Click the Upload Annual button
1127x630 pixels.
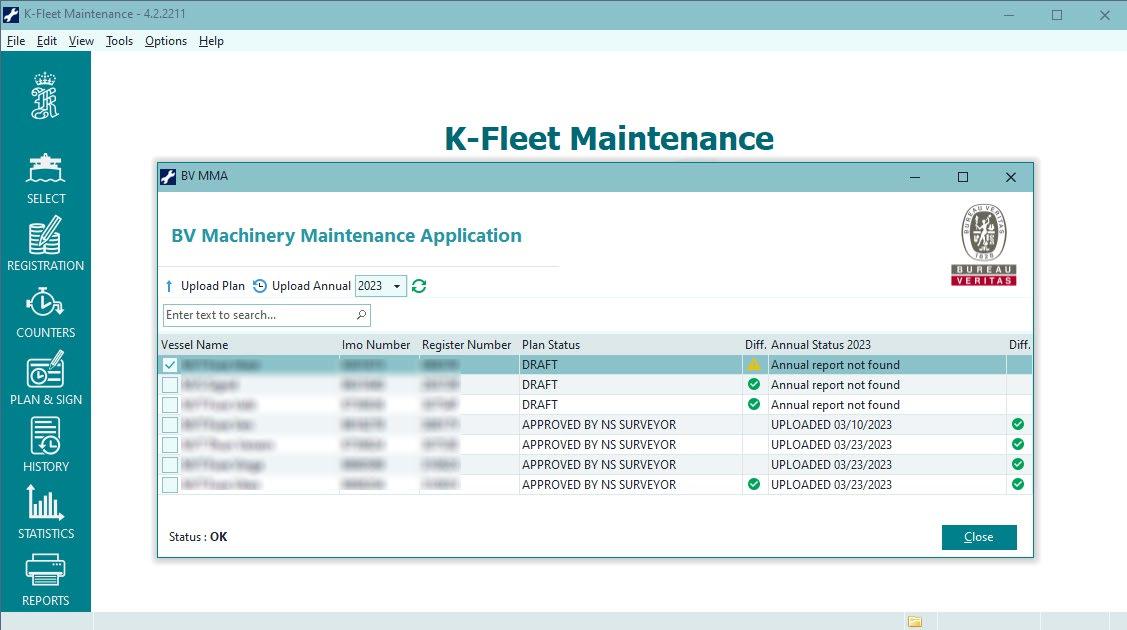click(302, 286)
